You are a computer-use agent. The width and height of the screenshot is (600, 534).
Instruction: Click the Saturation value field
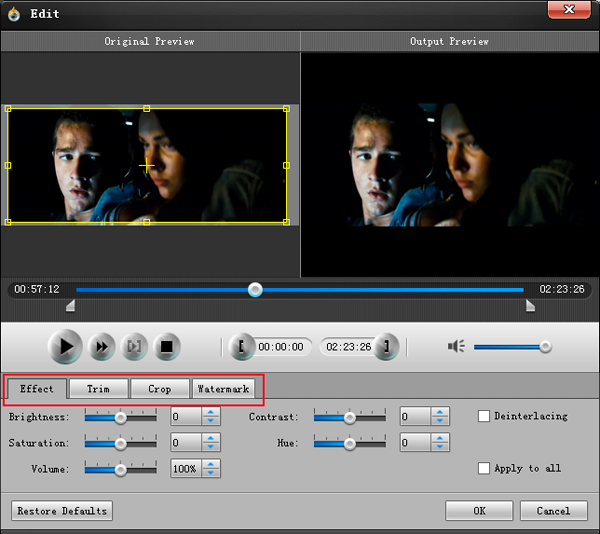[186, 443]
